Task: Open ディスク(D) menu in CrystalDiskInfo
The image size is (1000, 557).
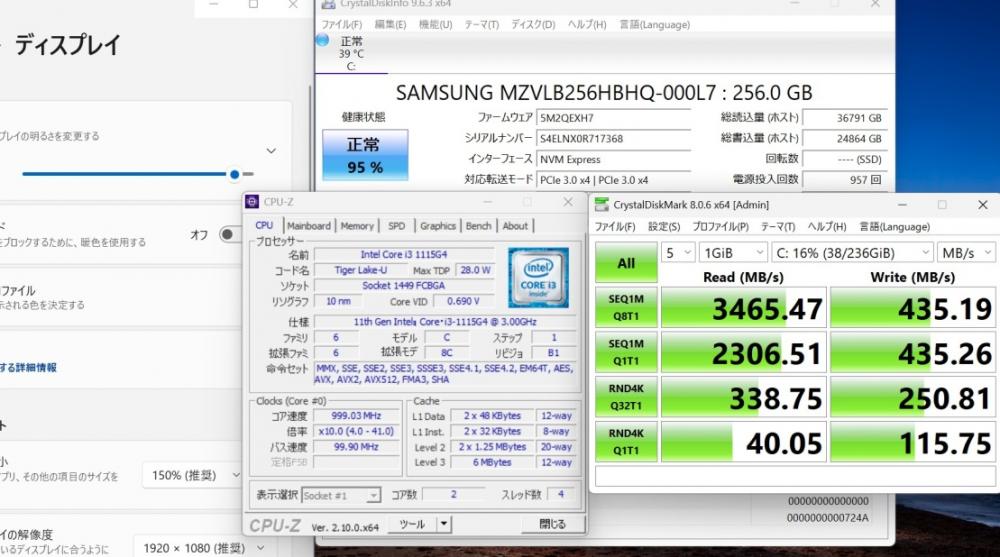Action: [533, 25]
